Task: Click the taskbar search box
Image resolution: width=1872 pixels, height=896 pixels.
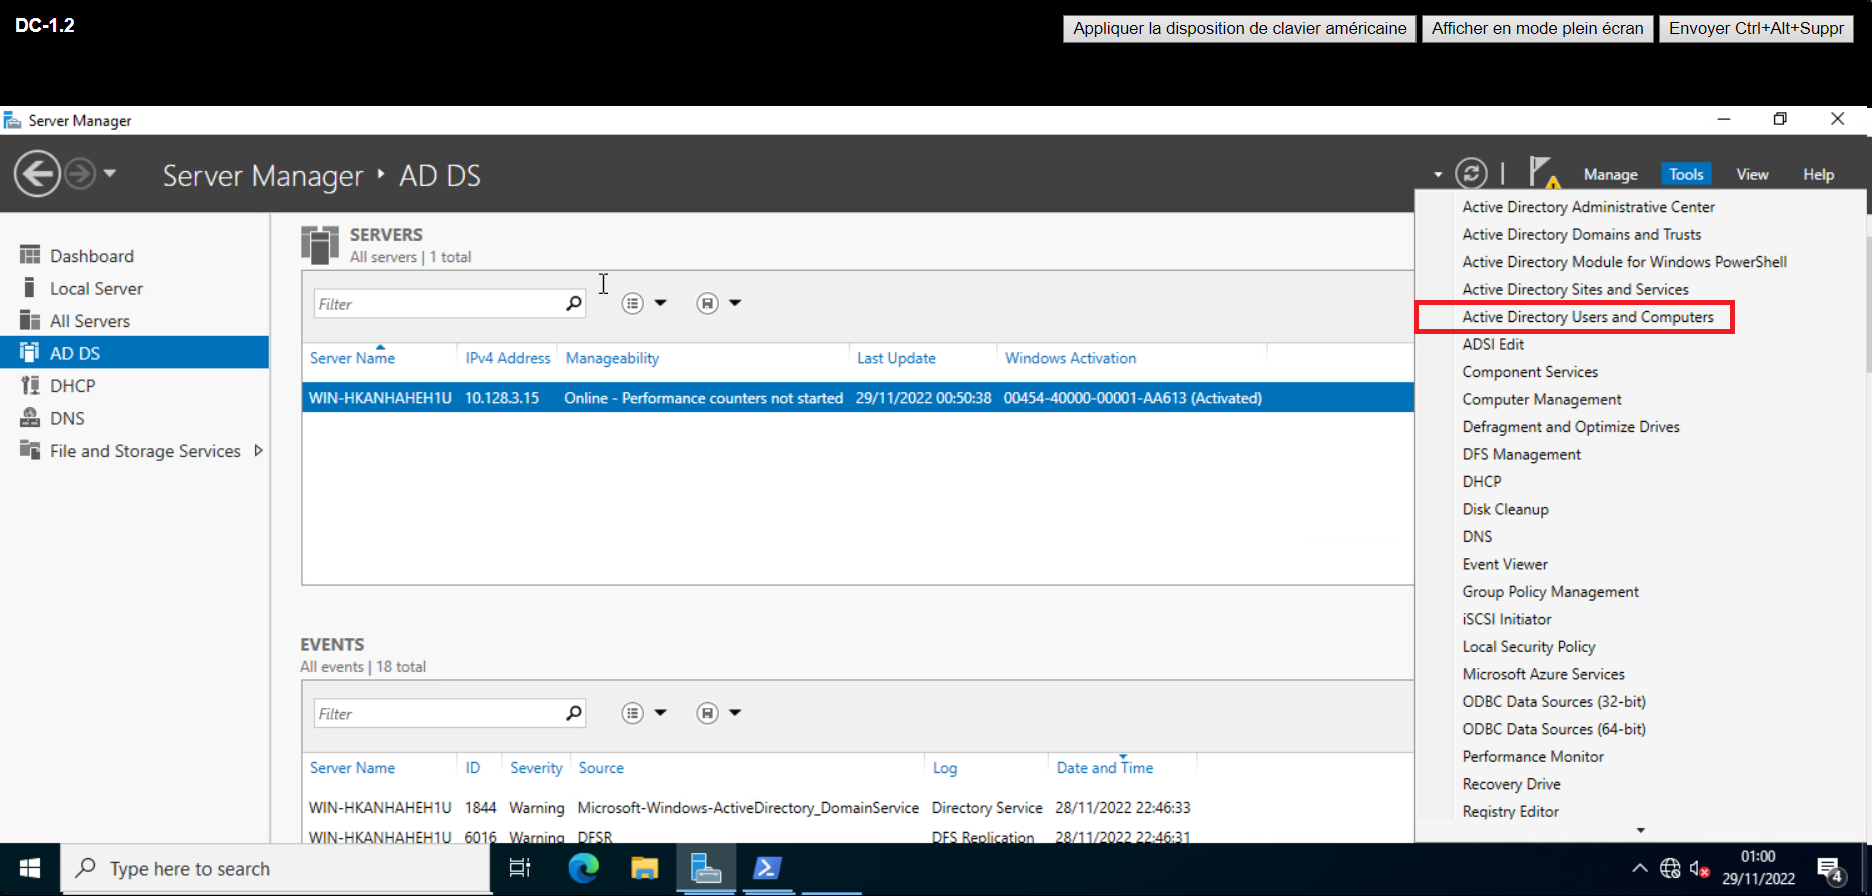Action: click(276, 868)
